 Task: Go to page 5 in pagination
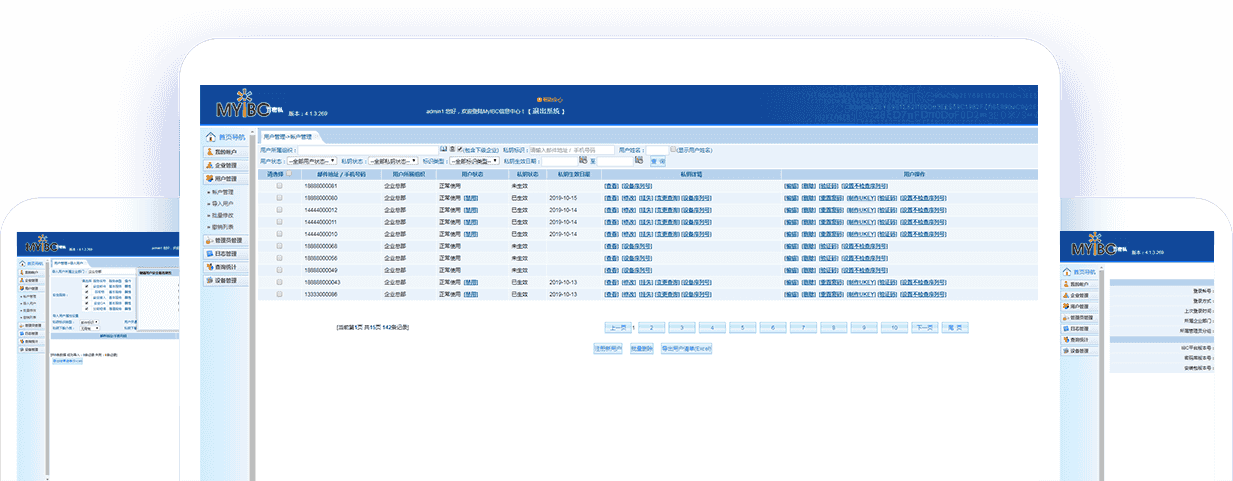pos(742,327)
